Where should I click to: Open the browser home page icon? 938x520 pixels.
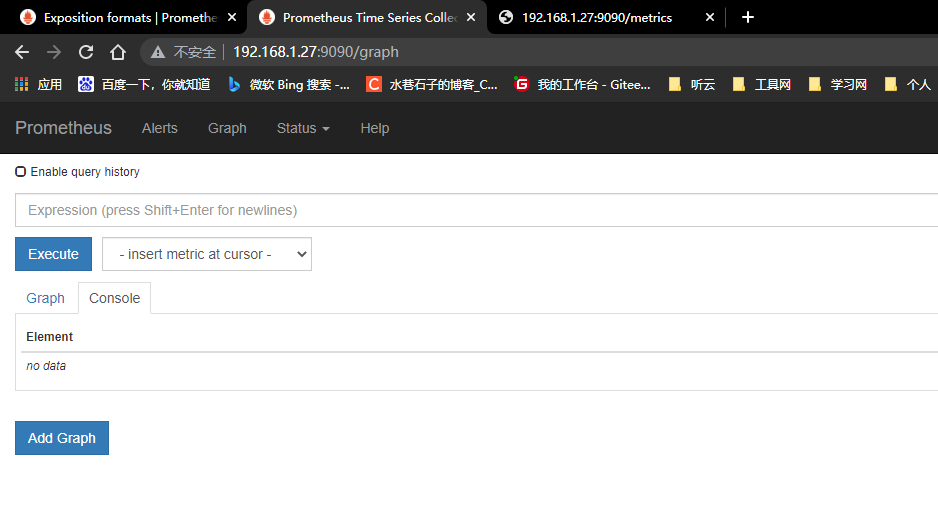point(118,52)
